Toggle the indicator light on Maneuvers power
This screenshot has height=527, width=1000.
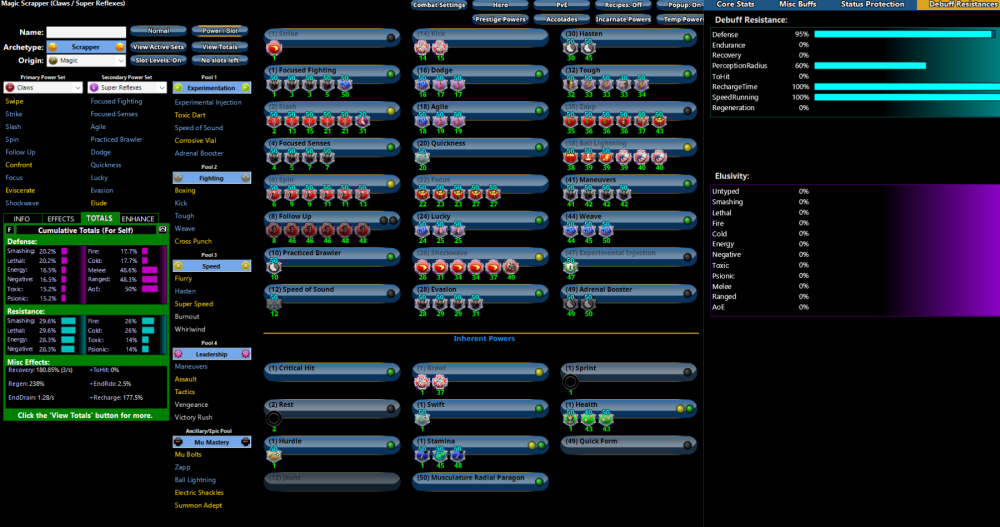pos(686,182)
